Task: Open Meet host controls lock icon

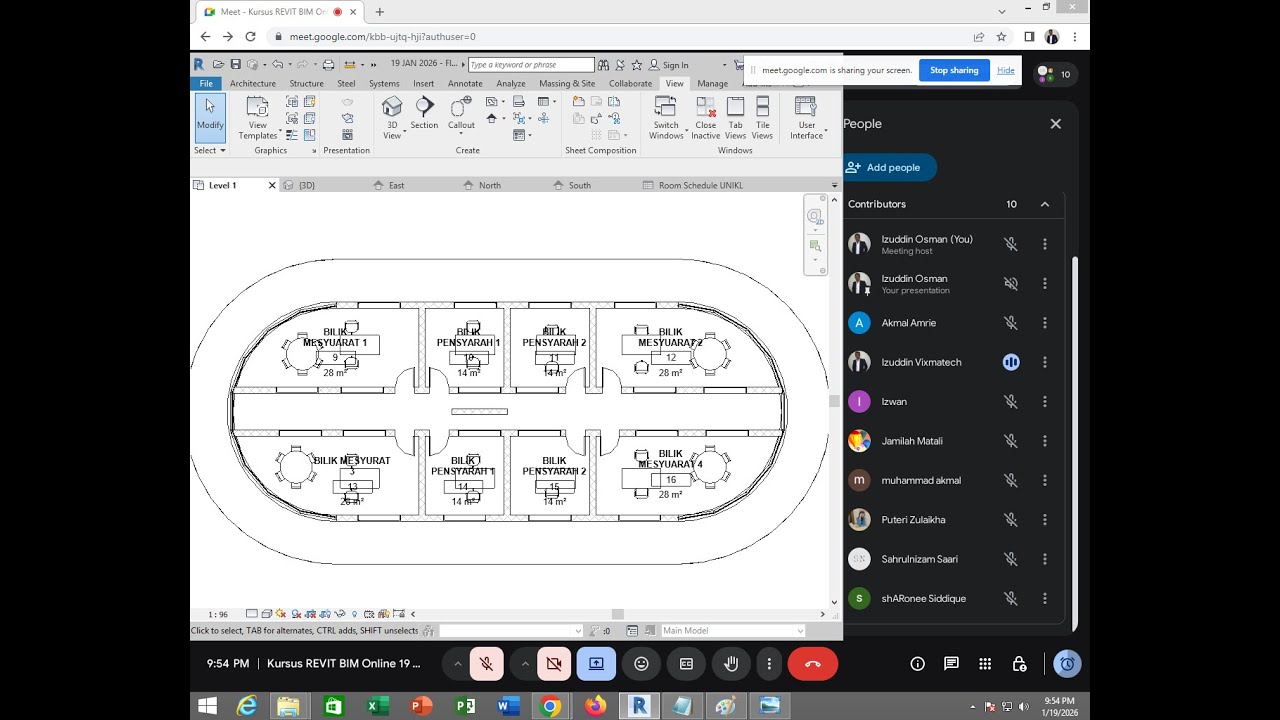Action: coord(1019,663)
